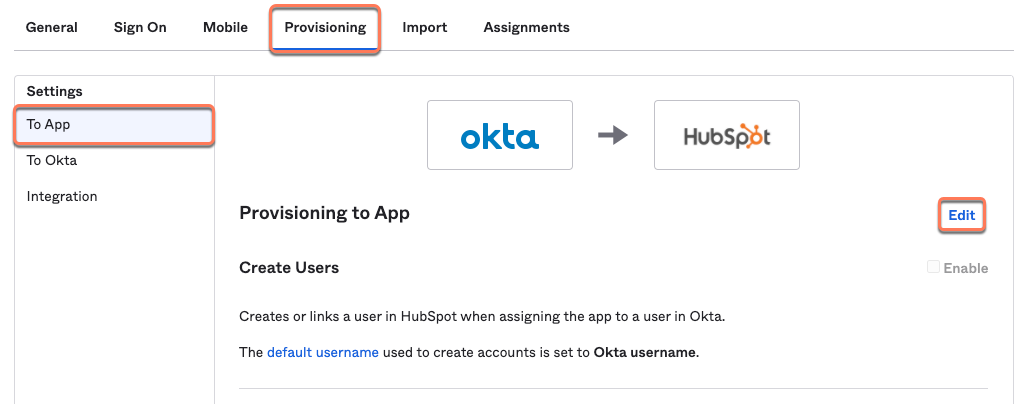The image size is (1024, 404).
Task: Open the Import tab
Action: click(x=424, y=27)
